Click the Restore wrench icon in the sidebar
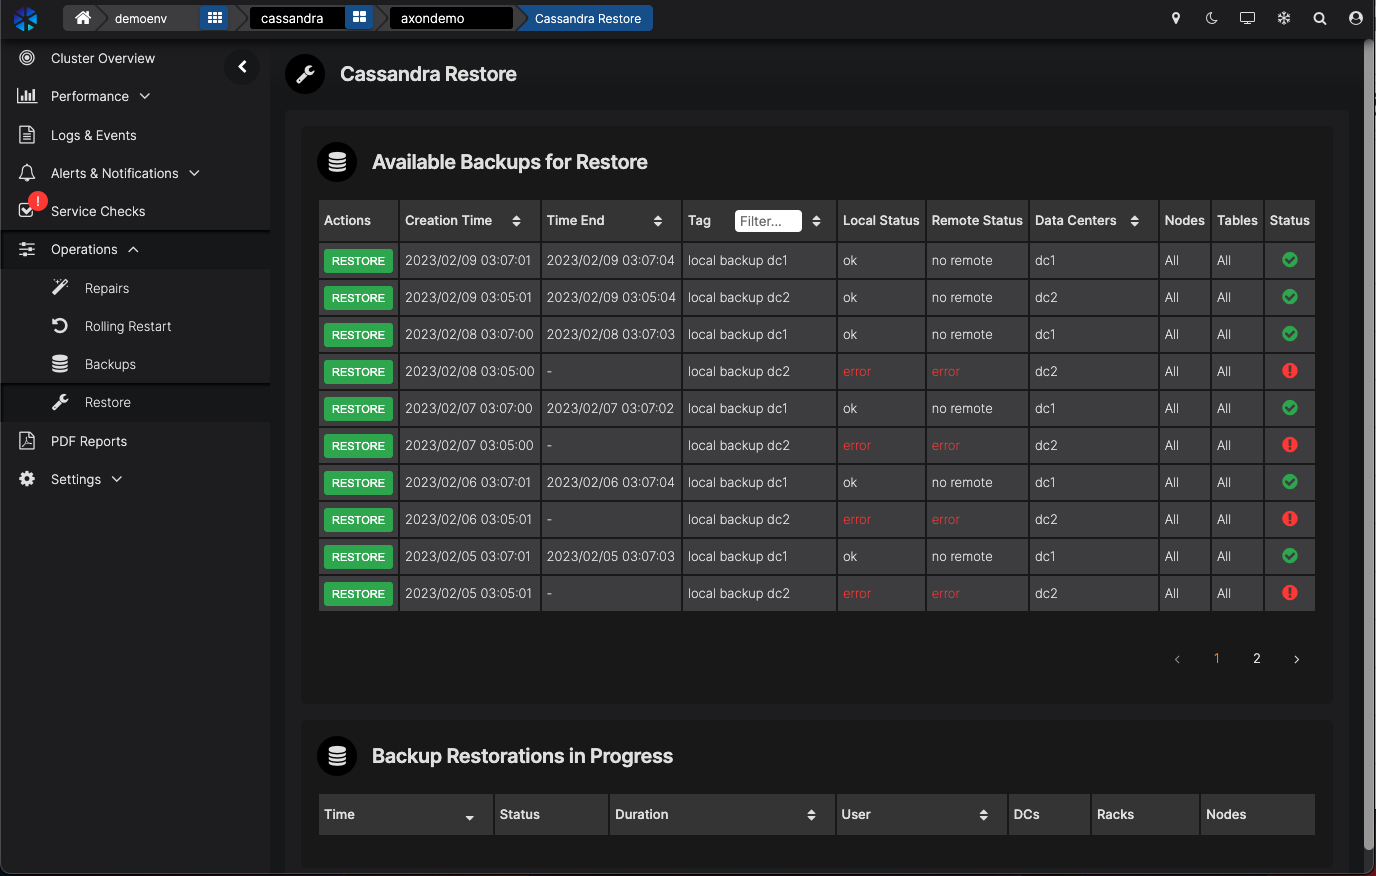The image size is (1376, 876). [60, 402]
